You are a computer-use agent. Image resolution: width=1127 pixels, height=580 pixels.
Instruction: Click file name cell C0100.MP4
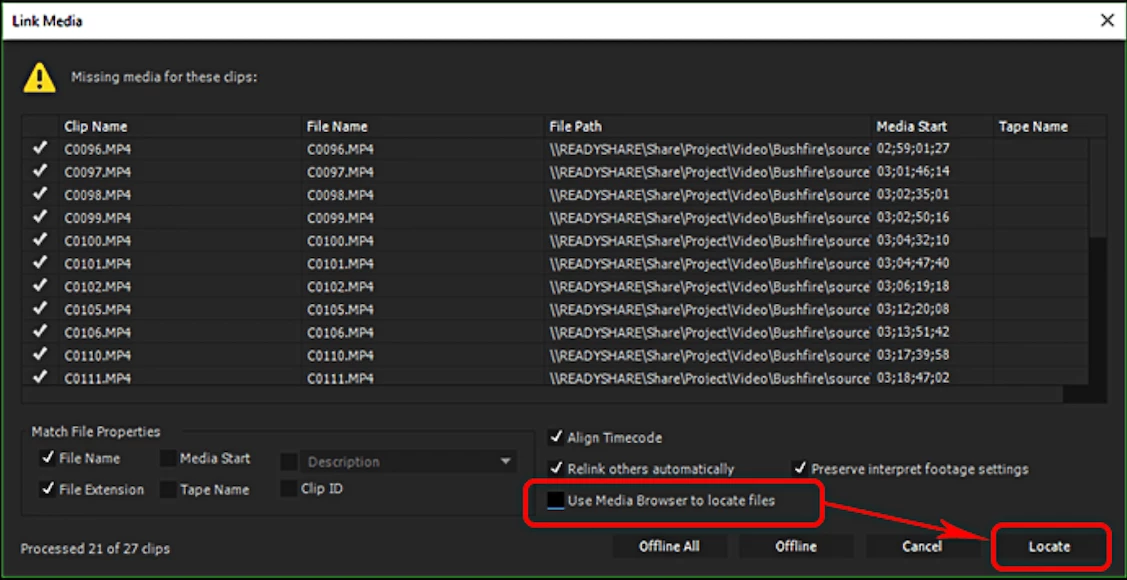tap(341, 241)
